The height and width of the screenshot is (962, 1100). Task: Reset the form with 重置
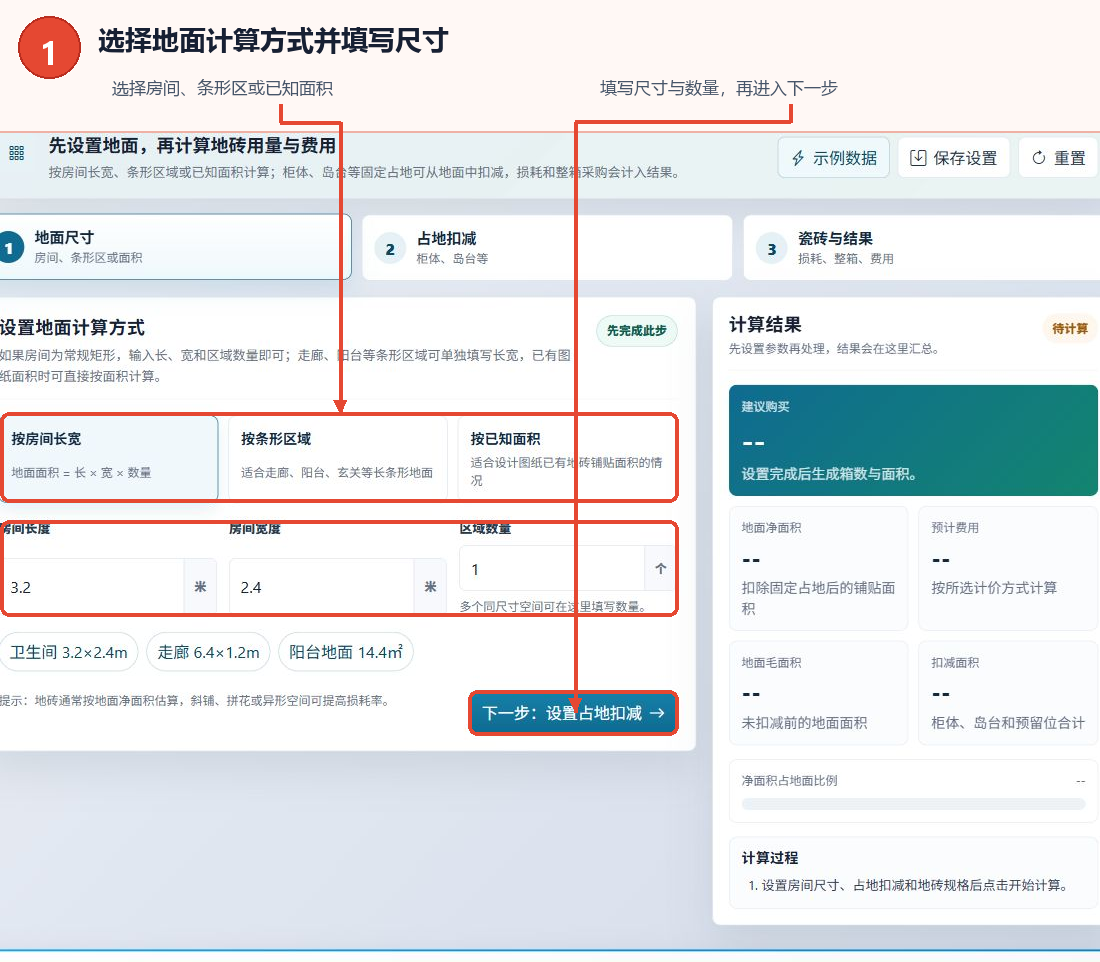point(1059,158)
